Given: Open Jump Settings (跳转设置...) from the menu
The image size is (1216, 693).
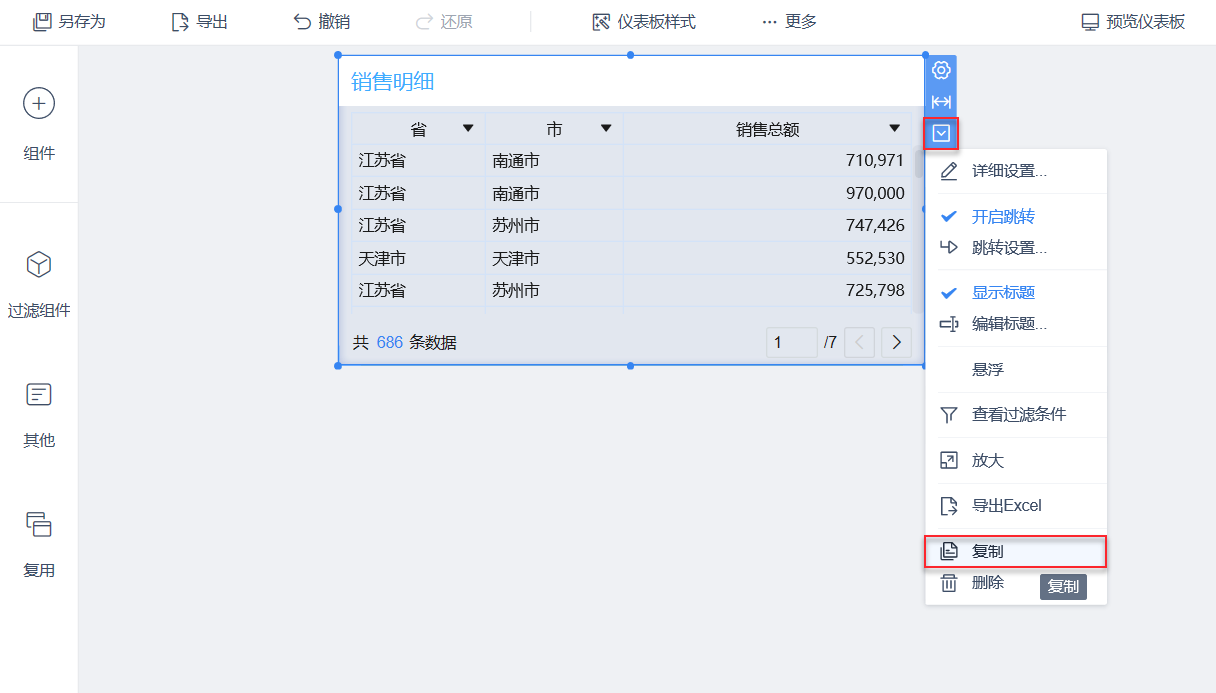Looking at the screenshot, I should [1016, 247].
